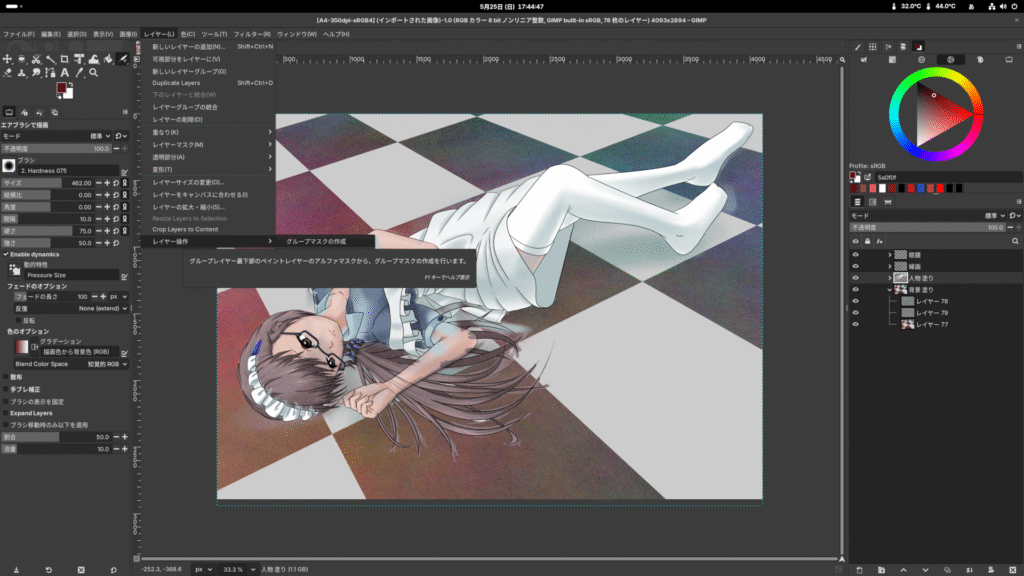The height and width of the screenshot is (576, 1024).
Task: Toggle the 反転 checkbox
Action: tap(18, 321)
